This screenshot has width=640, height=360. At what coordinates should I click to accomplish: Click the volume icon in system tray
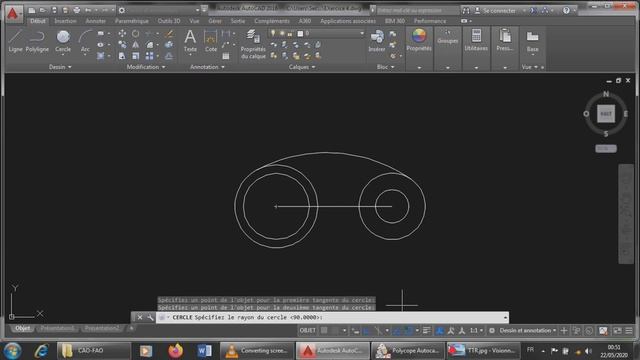tap(588, 351)
